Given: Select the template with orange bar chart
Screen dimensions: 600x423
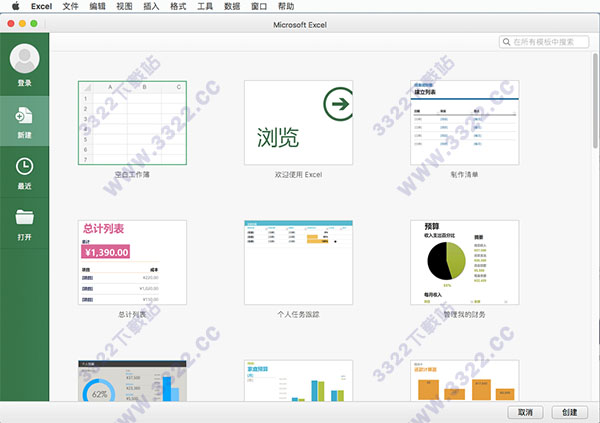Looking at the screenshot, I should (465, 381).
